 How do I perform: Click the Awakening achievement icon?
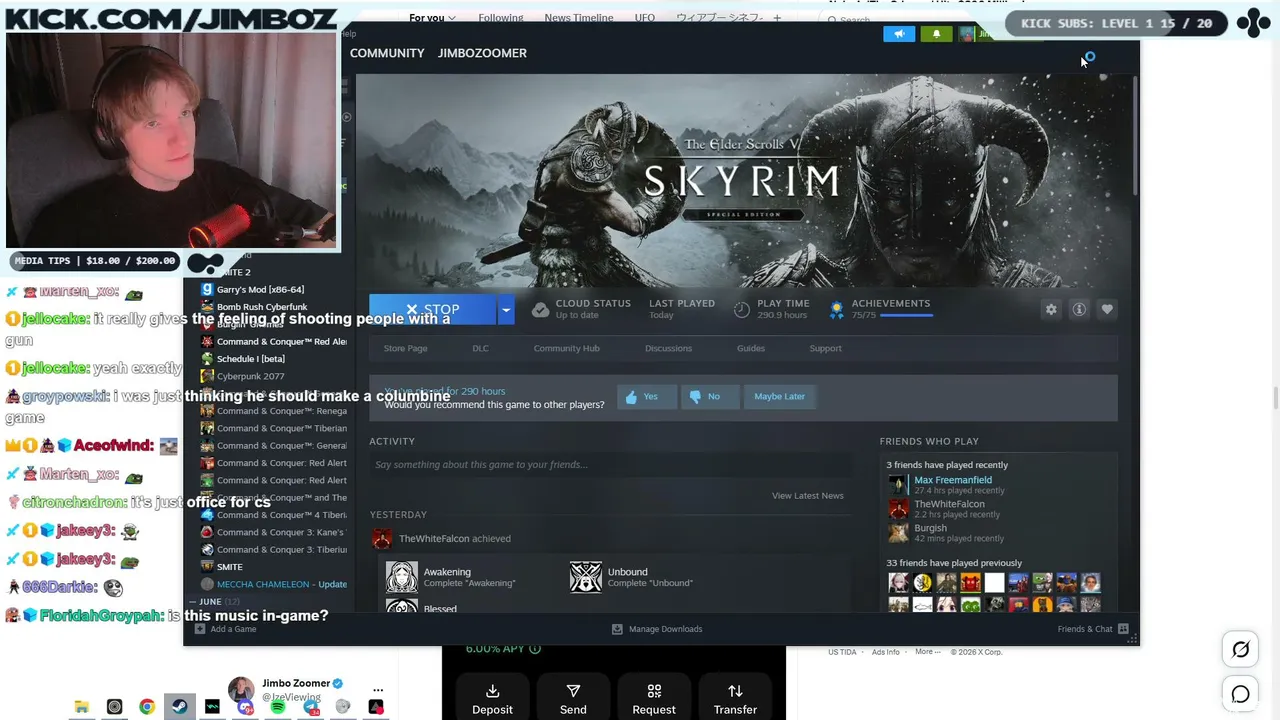tap(402, 577)
